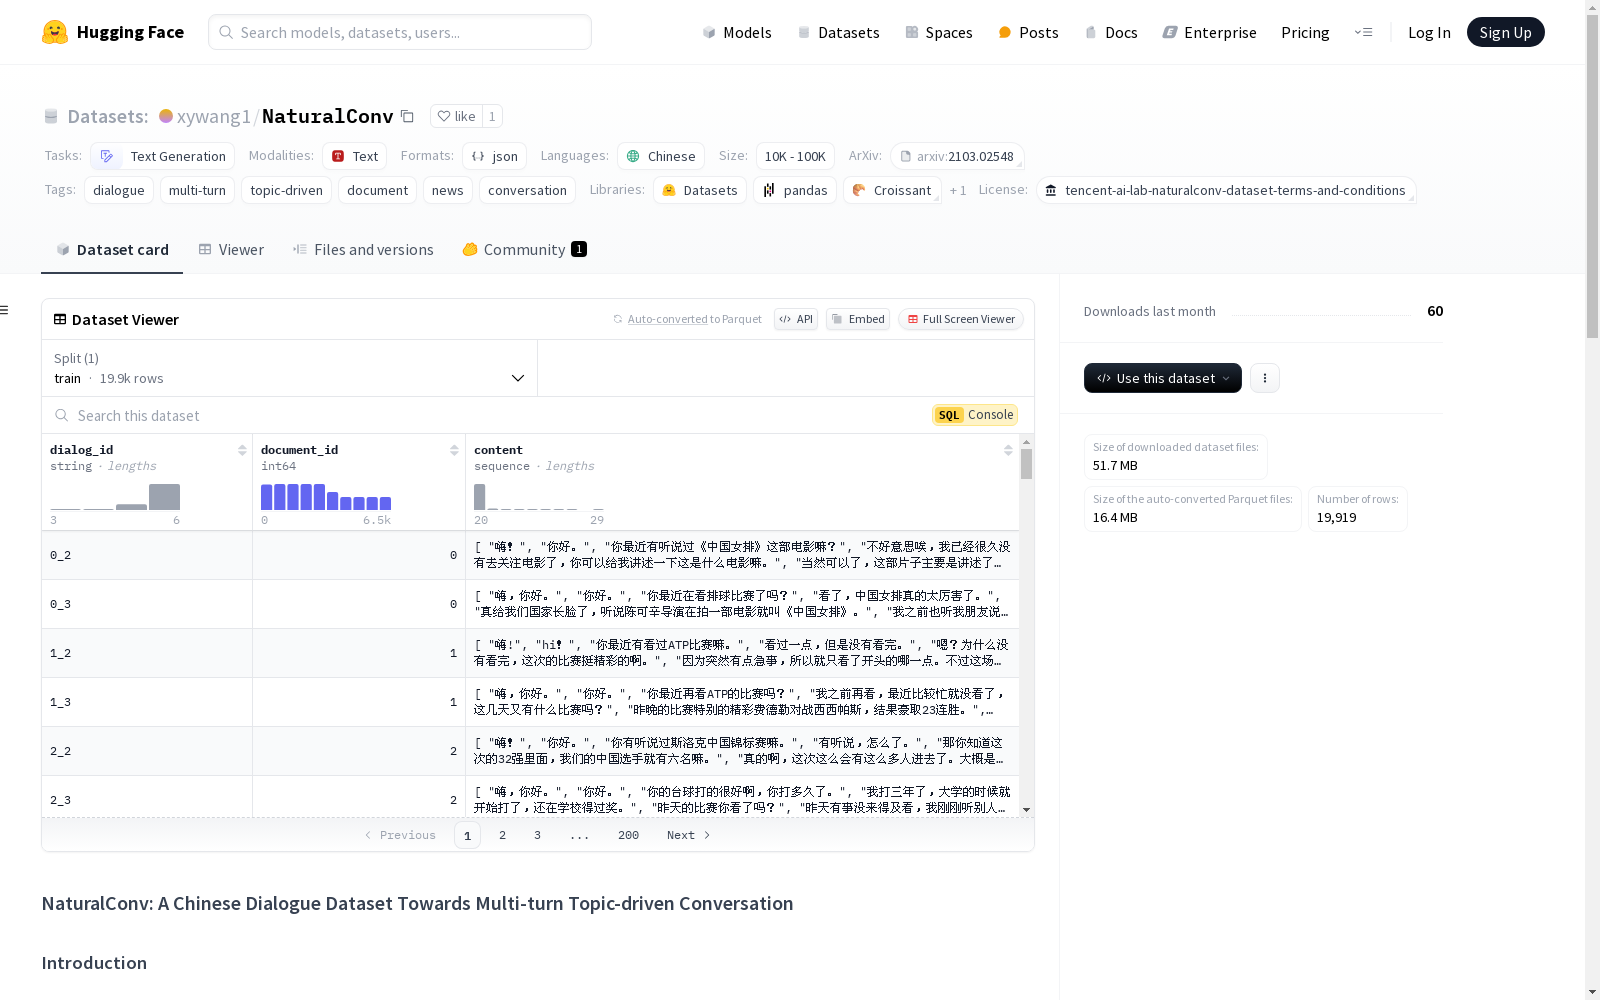Open the Use this dataset dropdown
Screen dimensions: 1600x1000
point(1163,378)
